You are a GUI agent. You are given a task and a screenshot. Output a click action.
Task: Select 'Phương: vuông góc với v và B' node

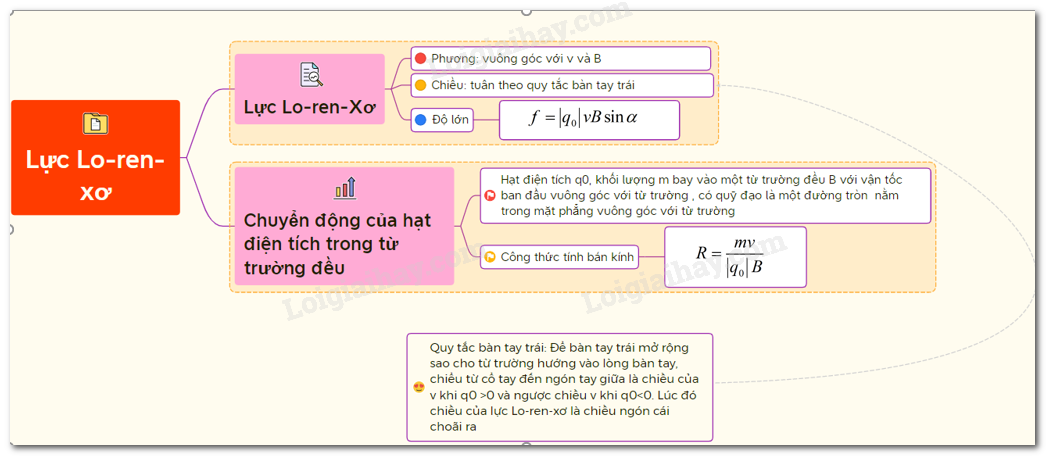pyautogui.click(x=560, y=59)
